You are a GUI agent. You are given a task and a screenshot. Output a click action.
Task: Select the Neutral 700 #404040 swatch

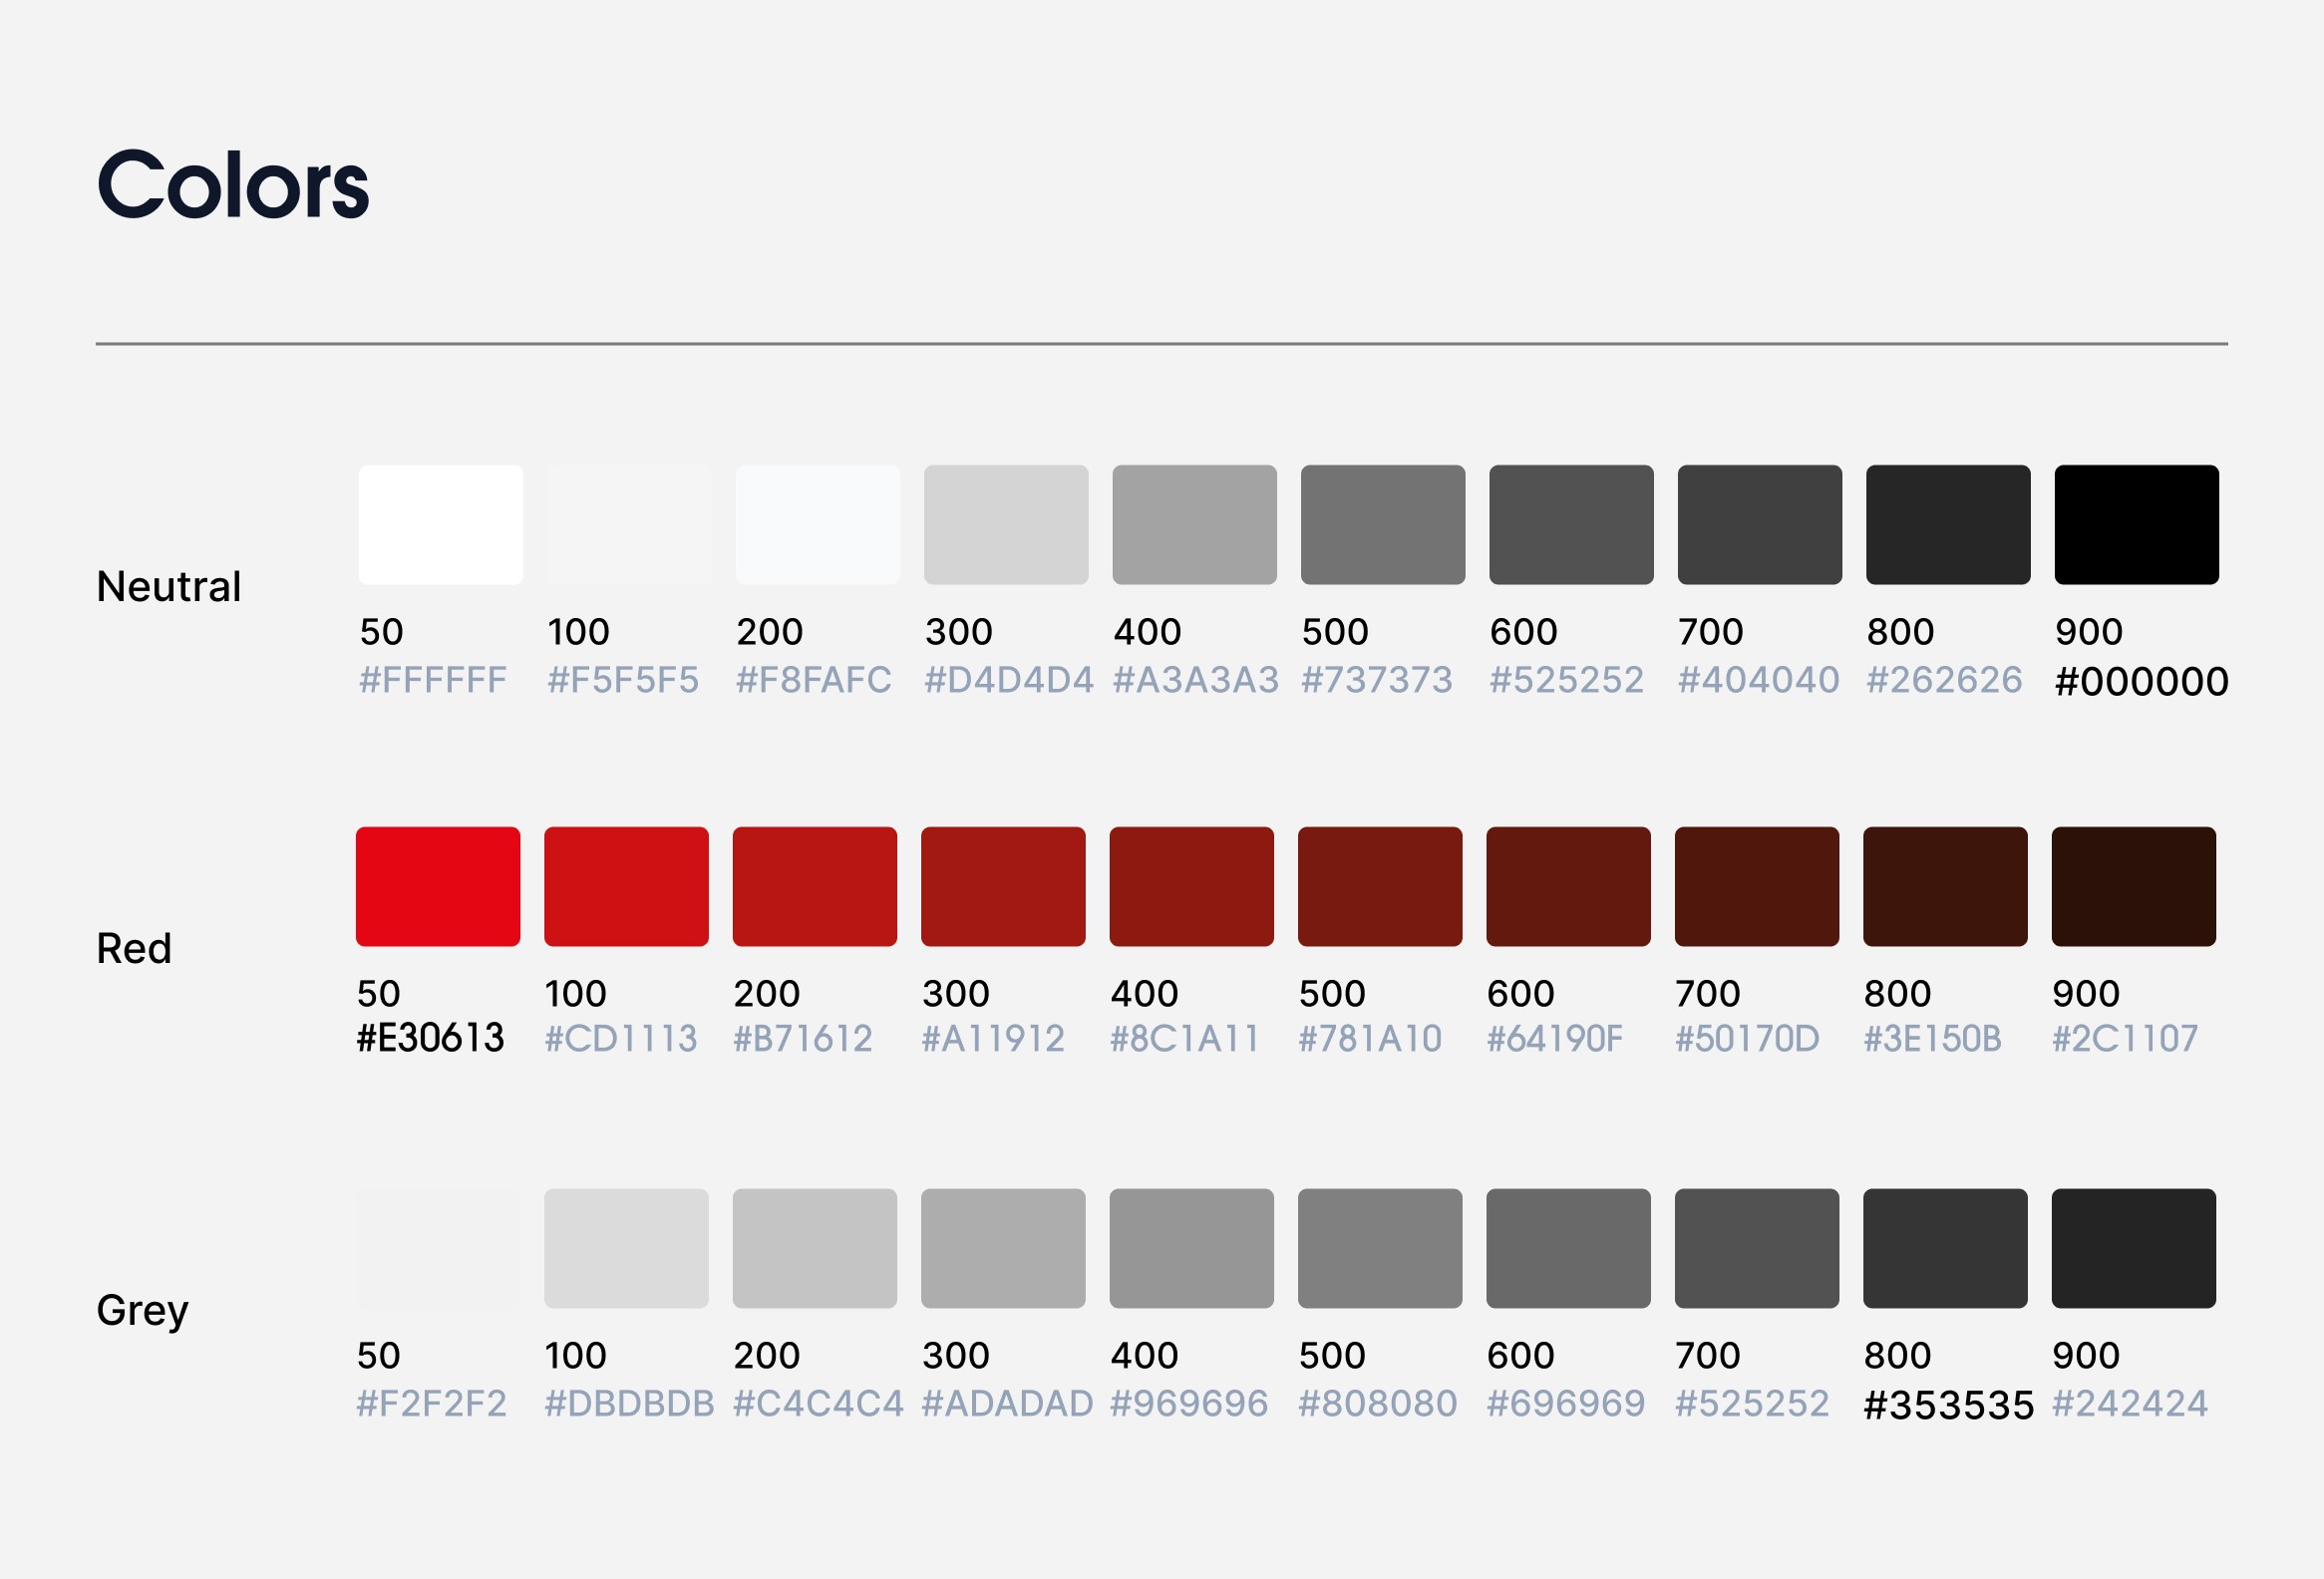point(1759,524)
